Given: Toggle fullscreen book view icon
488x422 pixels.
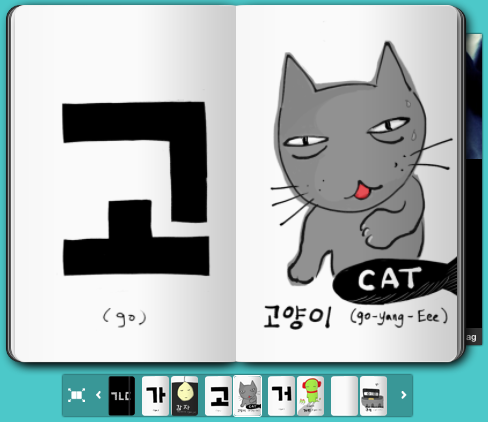Looking at the screenshot, I should 76,395.
